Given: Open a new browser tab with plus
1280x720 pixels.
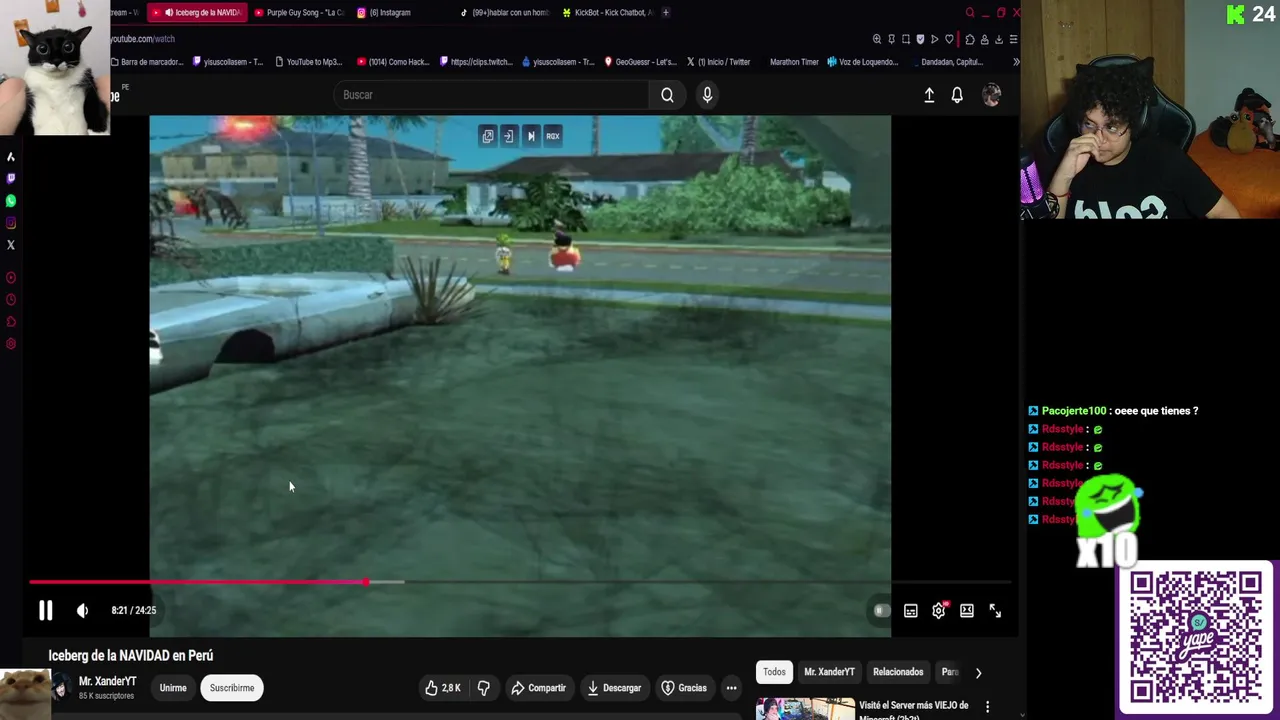Looking at the screenshot, I should tap(666, 12).
